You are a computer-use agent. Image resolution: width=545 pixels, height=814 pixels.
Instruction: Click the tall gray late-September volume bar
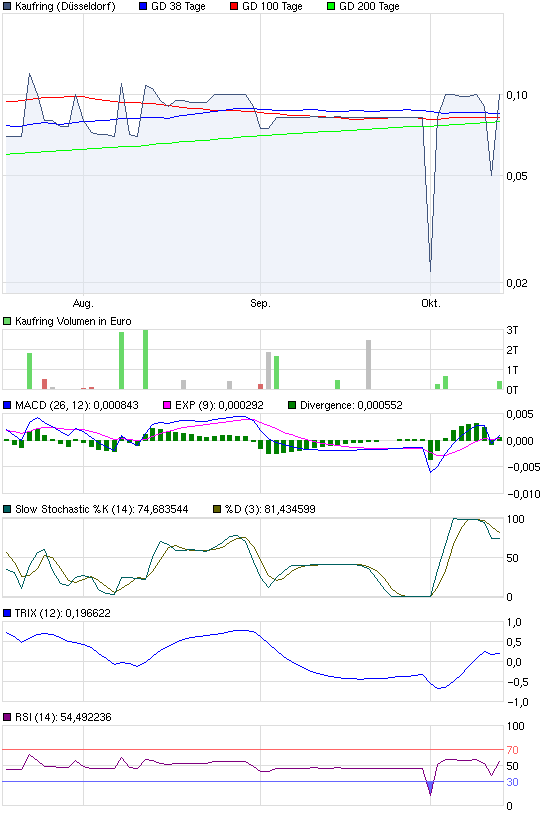[369, 364]
